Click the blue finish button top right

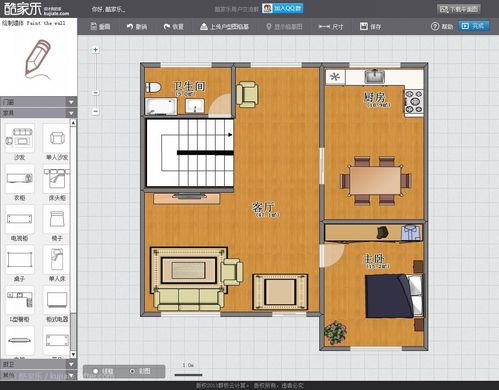pos(474,26)
